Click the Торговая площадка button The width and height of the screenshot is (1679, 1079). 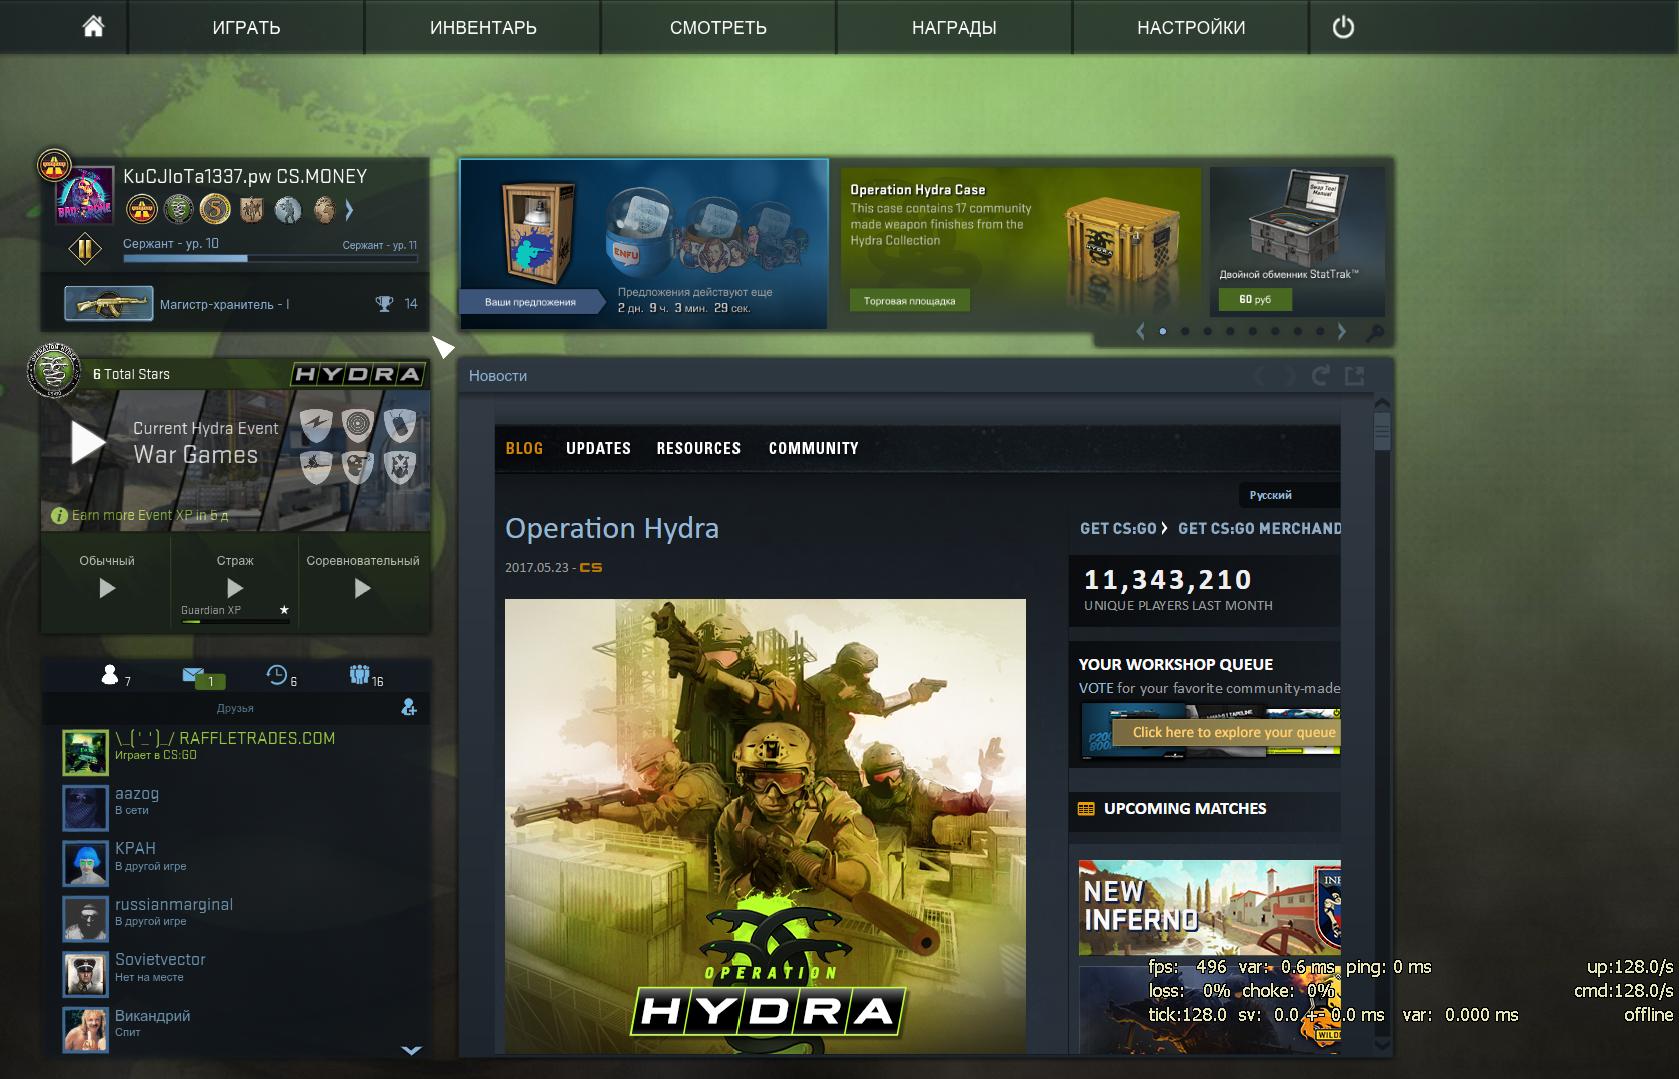[x=909, y=301]
